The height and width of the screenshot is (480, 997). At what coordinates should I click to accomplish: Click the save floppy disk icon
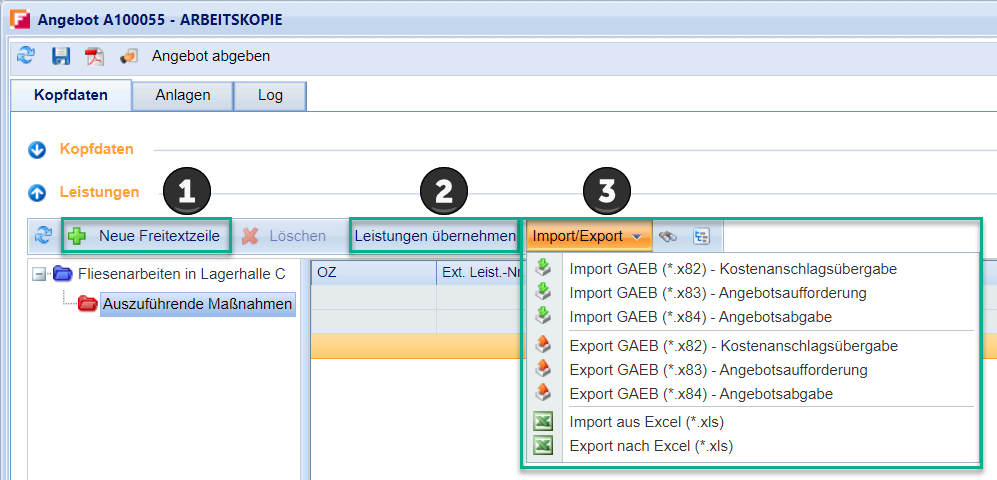61,56
